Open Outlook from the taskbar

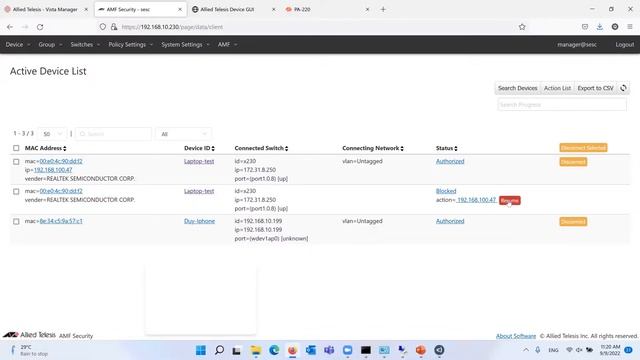[311, 350]
